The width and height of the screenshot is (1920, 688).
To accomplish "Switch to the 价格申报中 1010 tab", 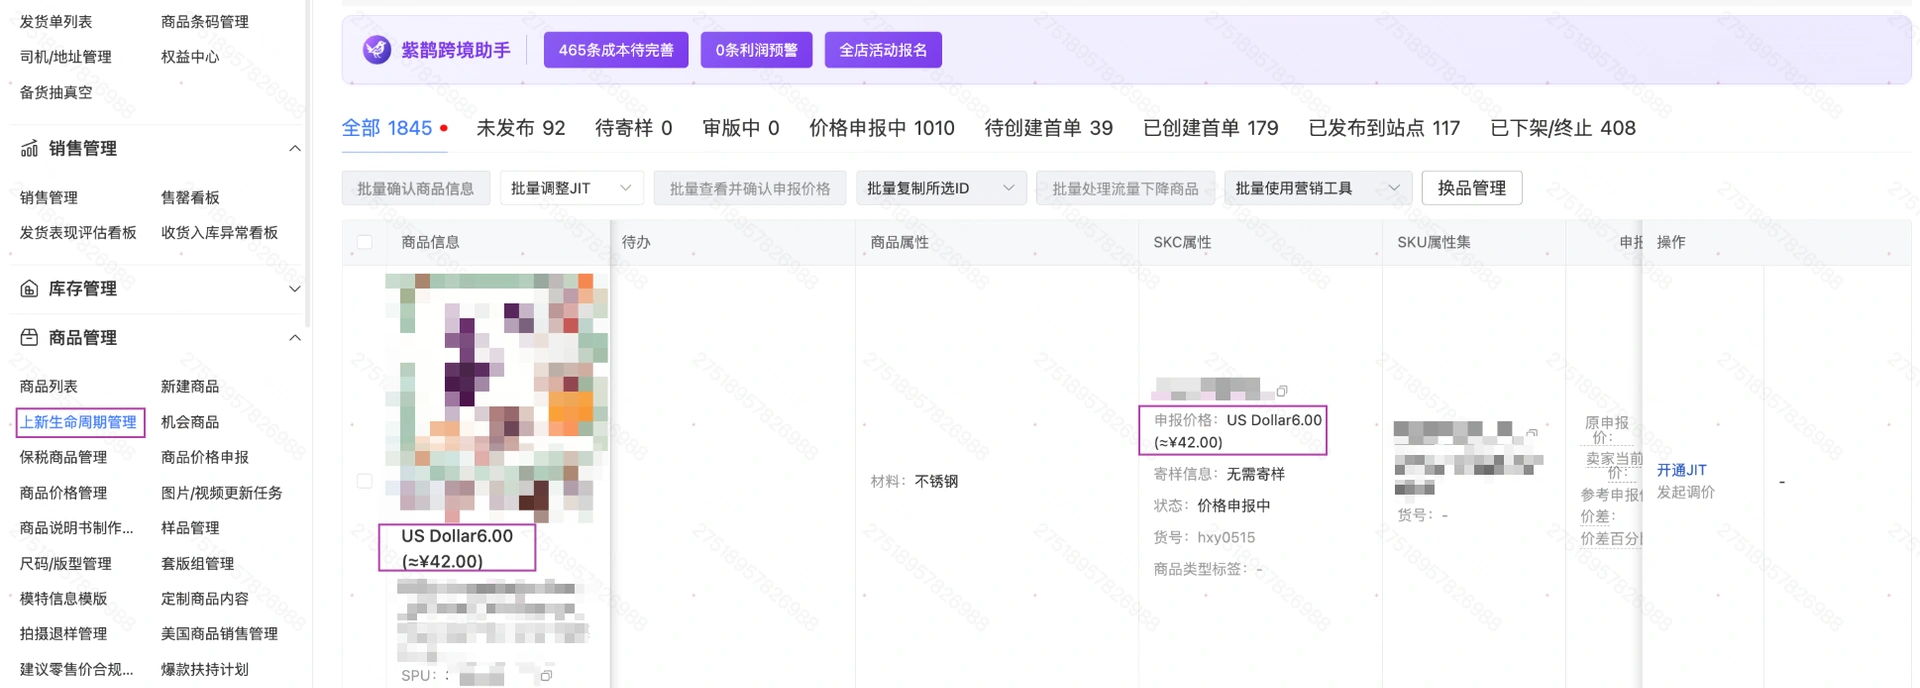I will coord(882,128).
